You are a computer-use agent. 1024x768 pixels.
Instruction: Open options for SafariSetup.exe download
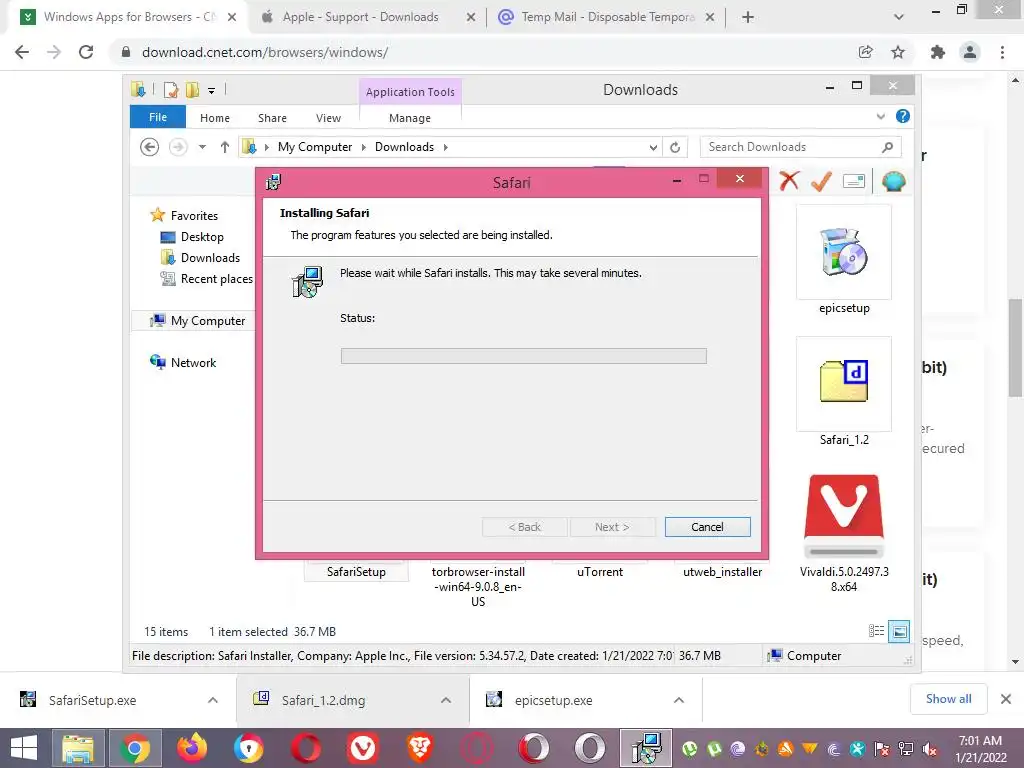pos(213,700)
